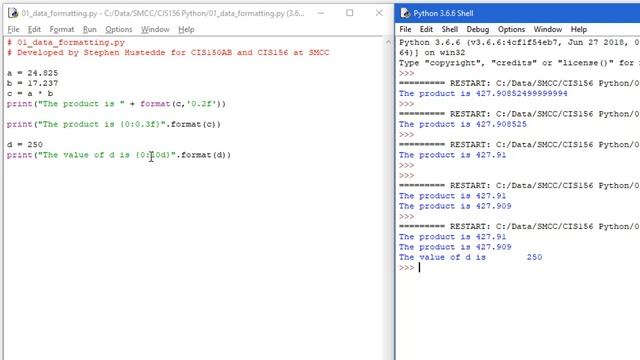Click the line 'd = 250'
The width and height of the screenshot is (640, 360).
tap(24, 144)
